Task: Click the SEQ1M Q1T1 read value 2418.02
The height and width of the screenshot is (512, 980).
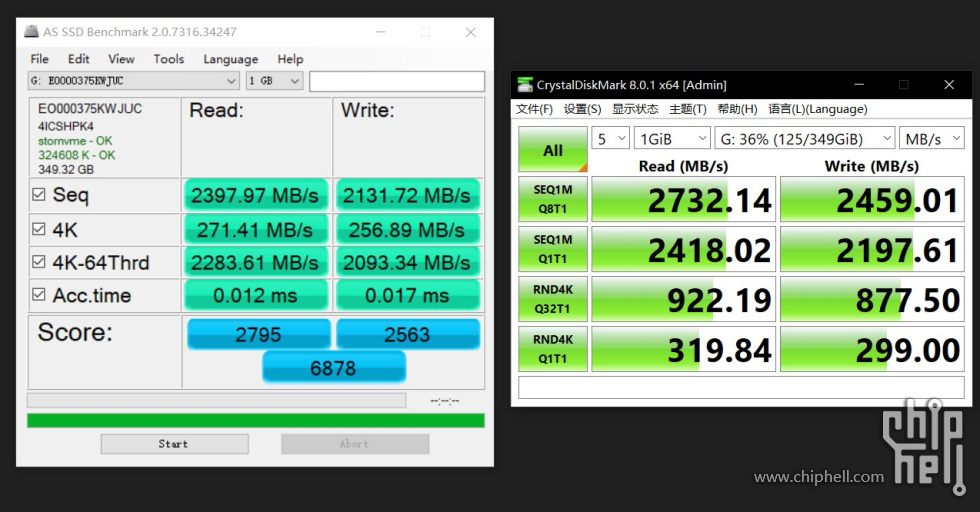Action: coord(683,249)
